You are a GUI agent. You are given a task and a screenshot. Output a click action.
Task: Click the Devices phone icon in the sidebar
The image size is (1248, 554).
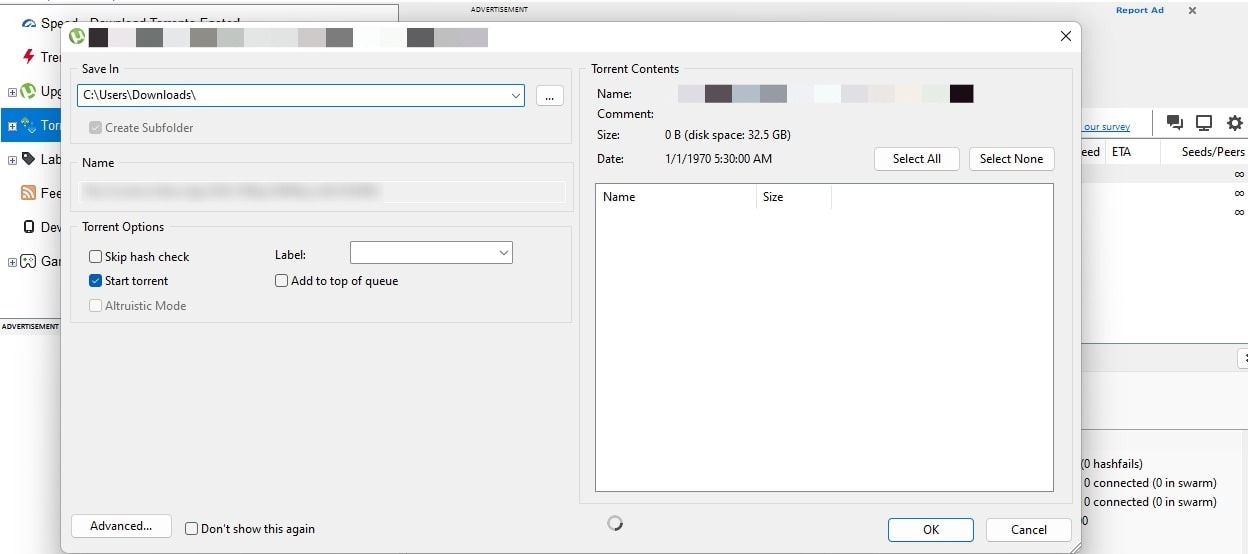(28, 227)
